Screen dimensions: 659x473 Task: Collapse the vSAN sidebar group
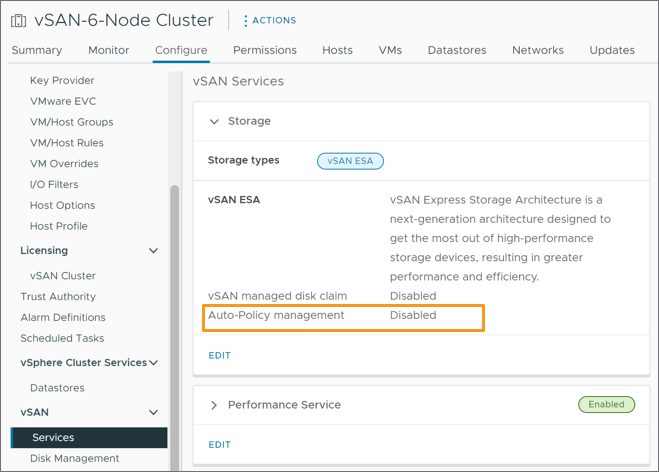point(154,412)
